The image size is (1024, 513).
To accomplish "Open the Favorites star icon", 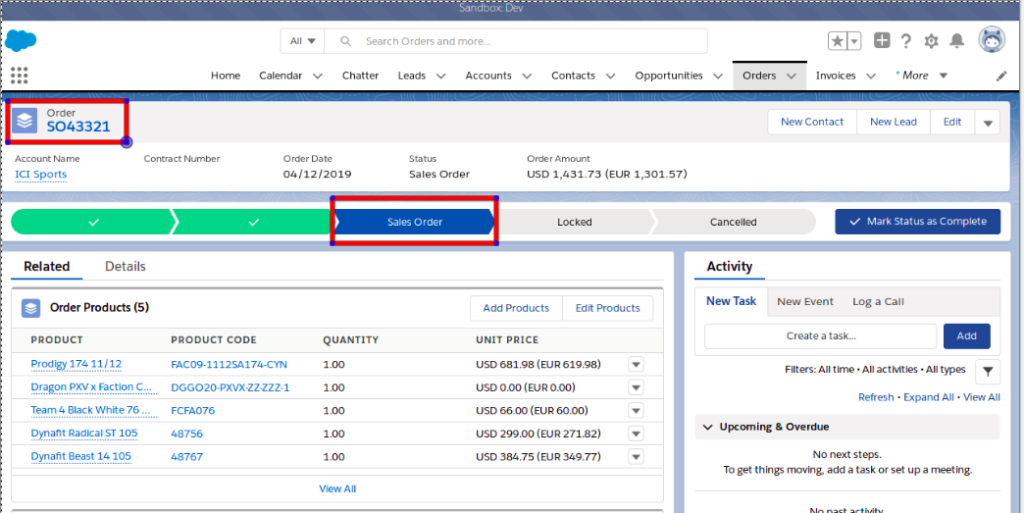I will [838, 41].
